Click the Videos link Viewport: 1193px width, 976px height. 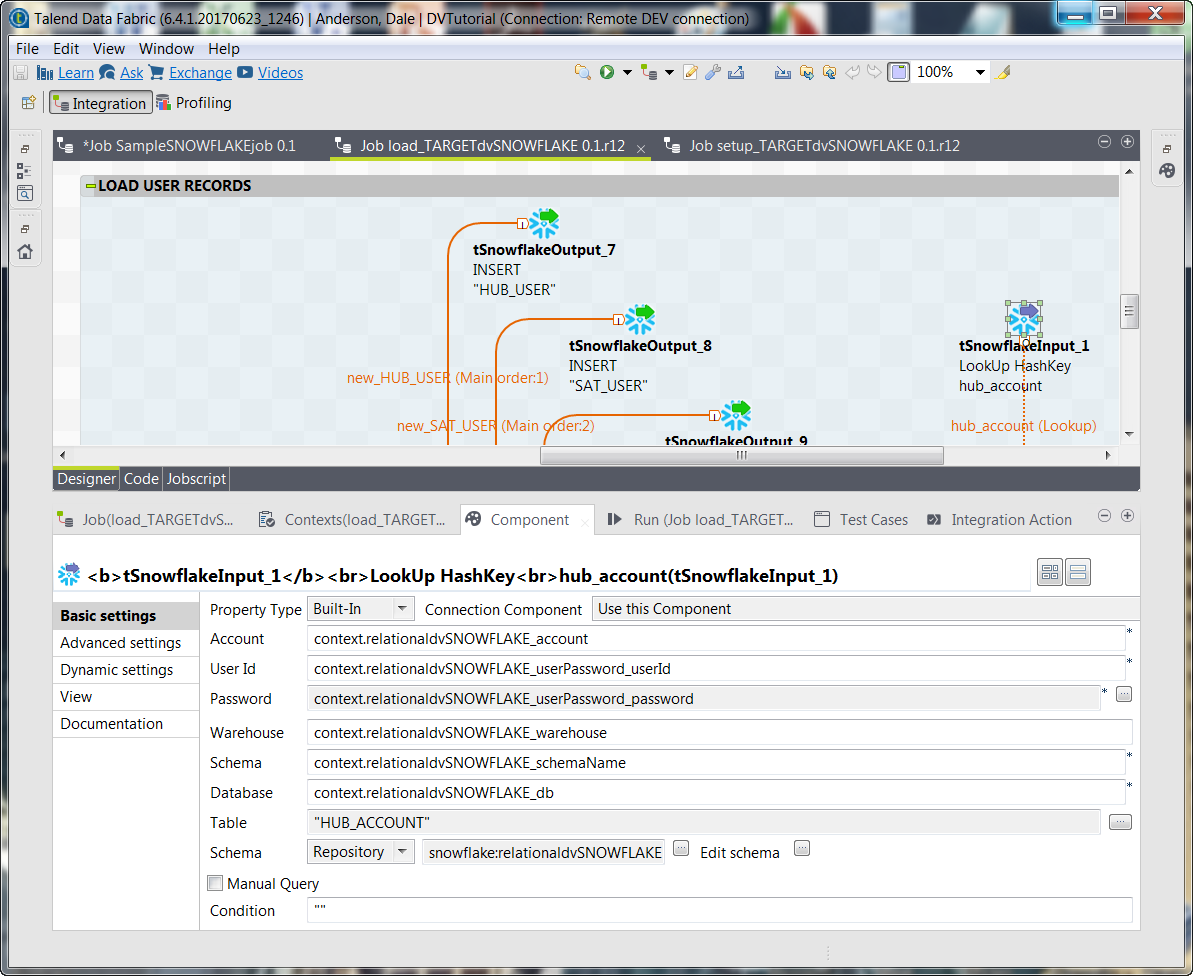click(x=280, y=73)
